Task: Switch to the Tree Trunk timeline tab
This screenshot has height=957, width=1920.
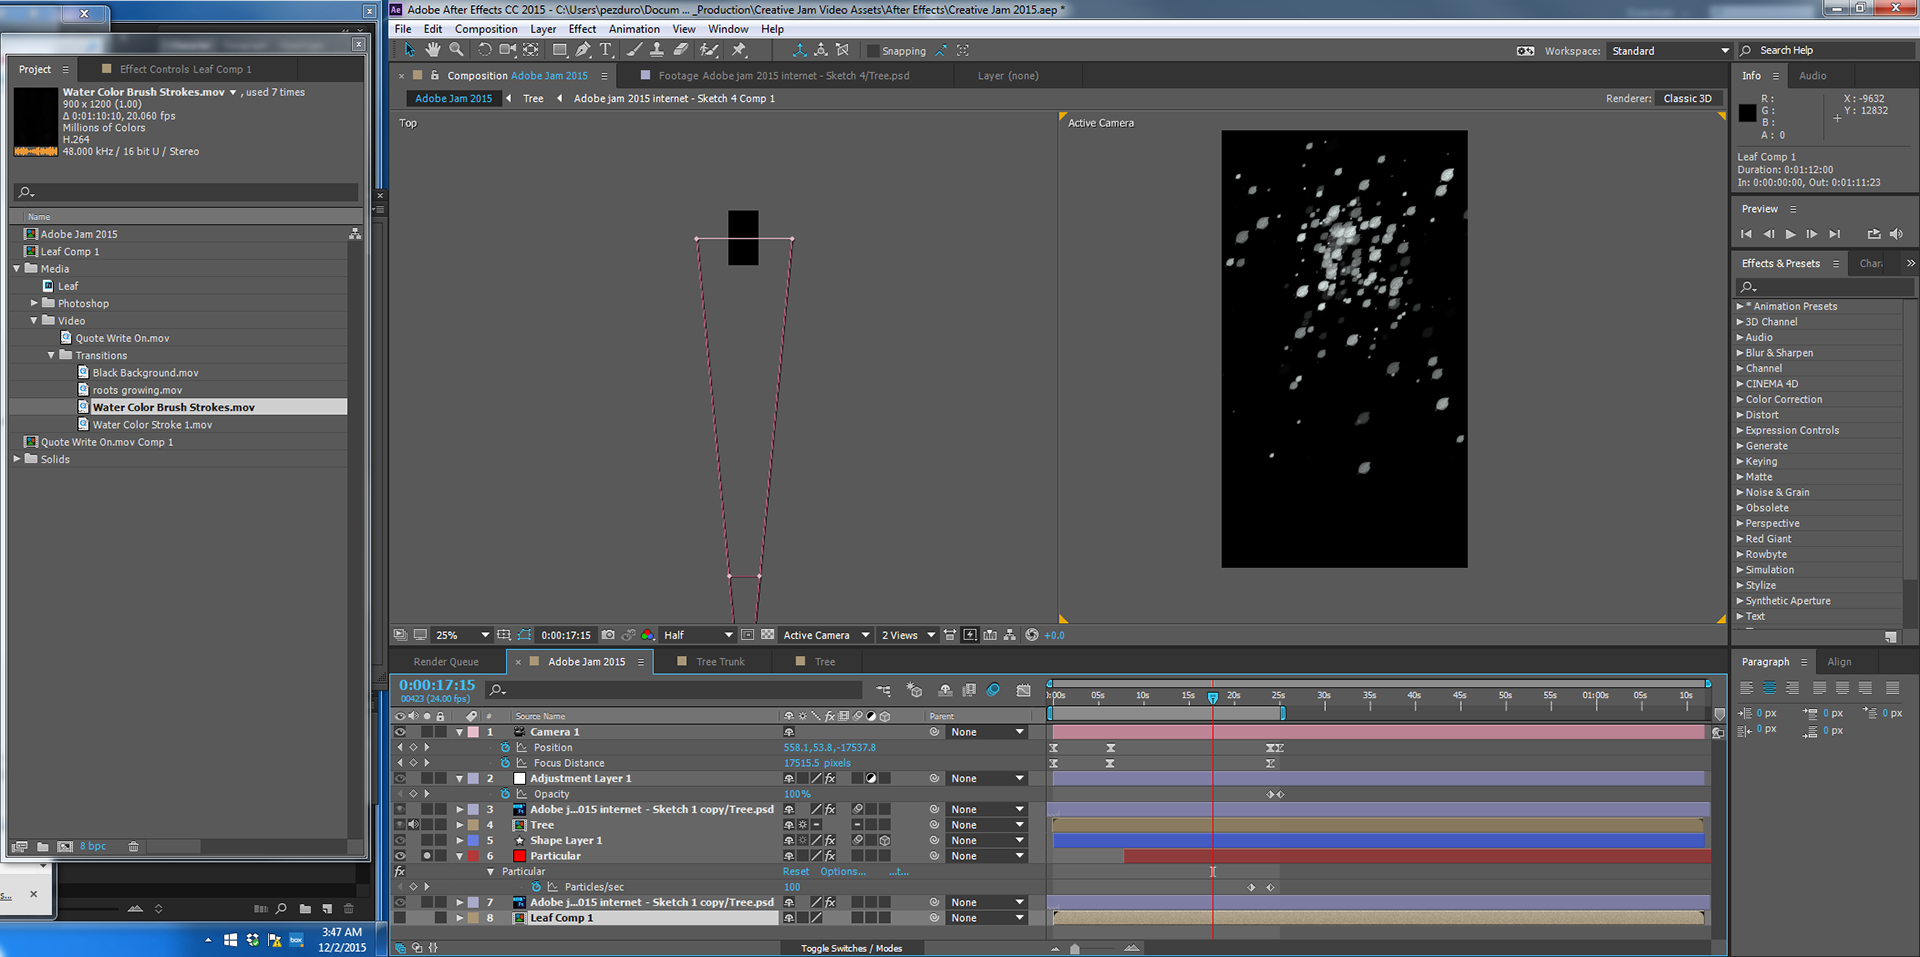Action: [720, 662]
